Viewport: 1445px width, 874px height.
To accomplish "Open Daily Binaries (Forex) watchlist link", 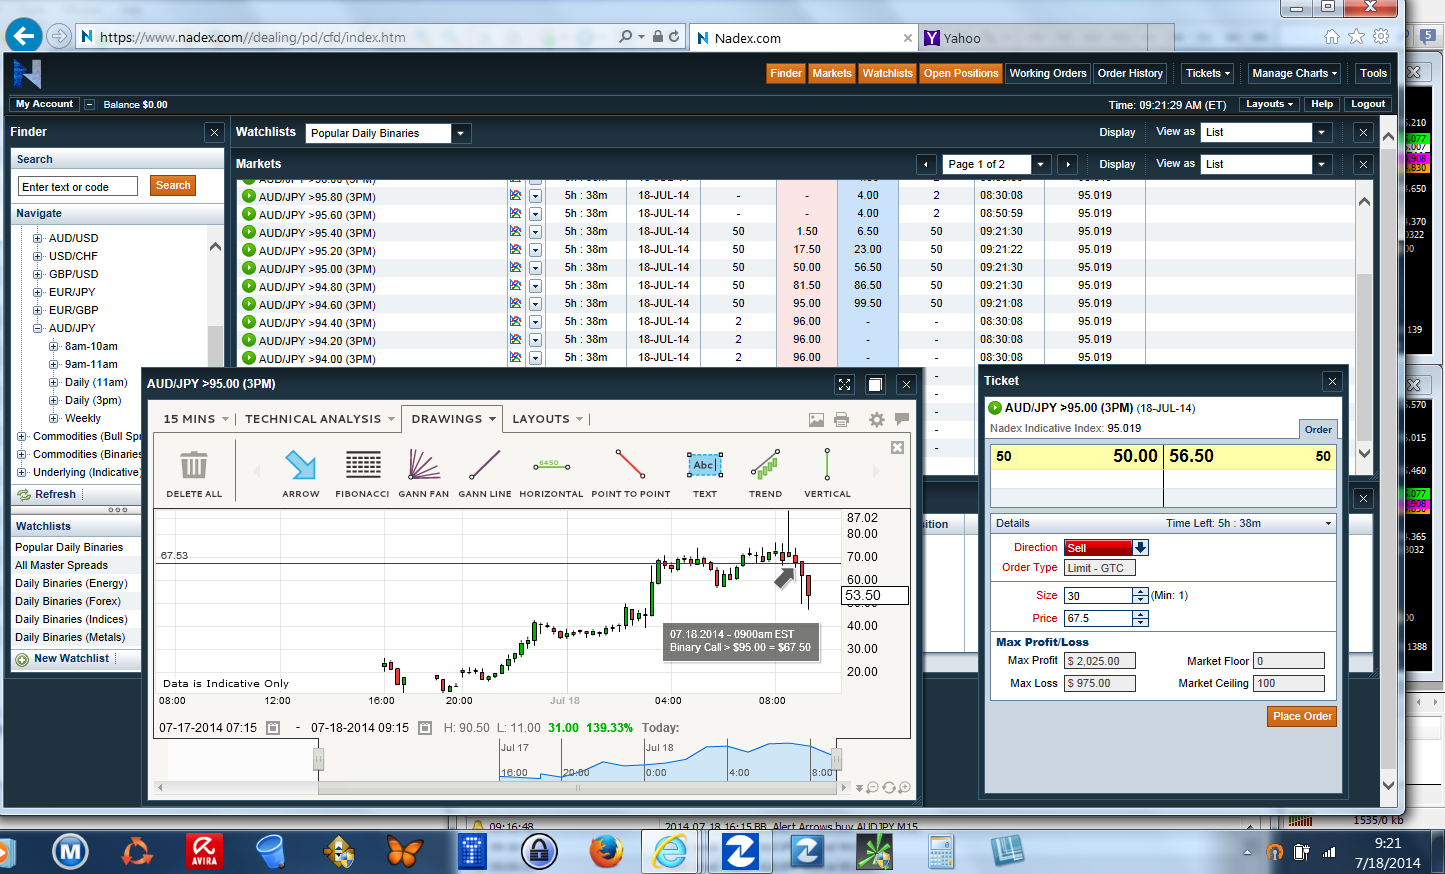I will 68,601.
